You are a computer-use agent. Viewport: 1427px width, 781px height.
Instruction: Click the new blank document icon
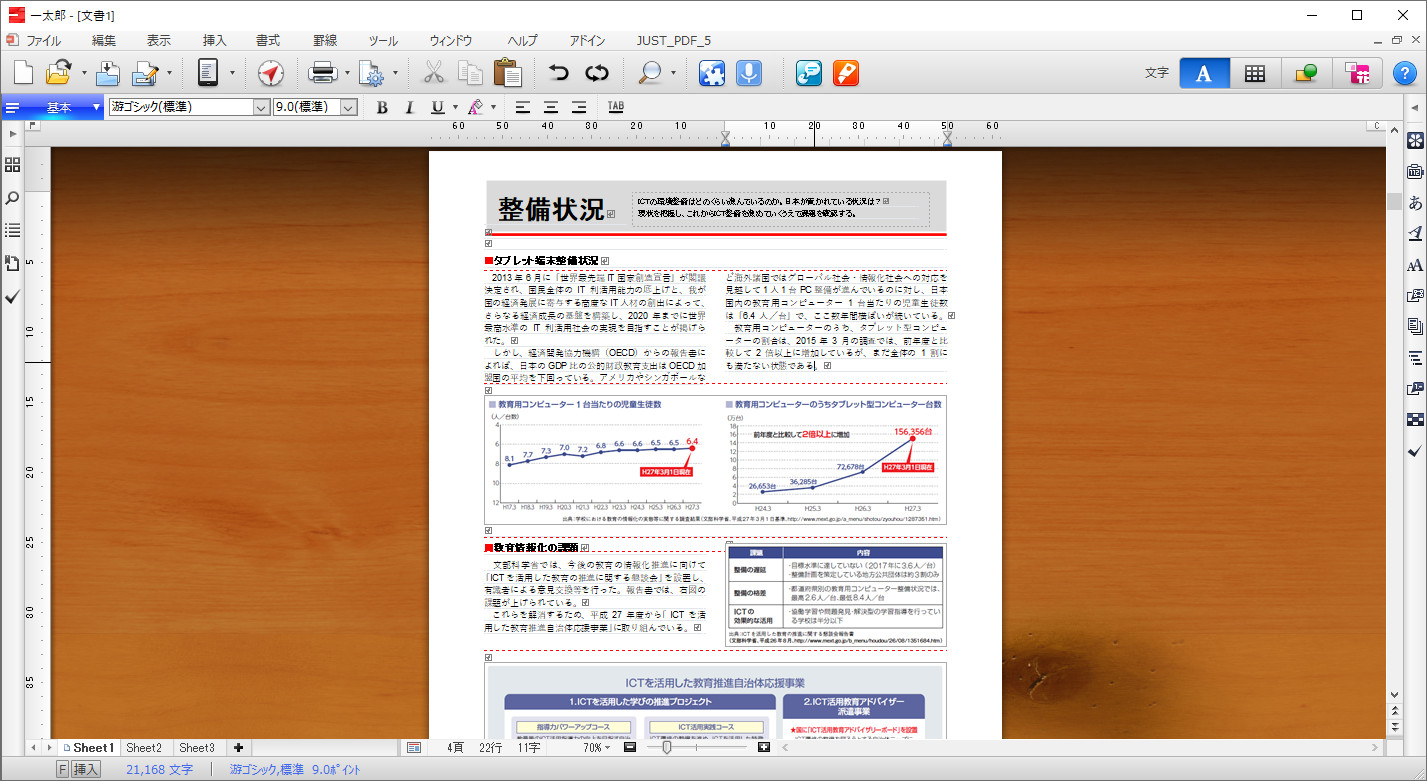click(x=23, y=73)
